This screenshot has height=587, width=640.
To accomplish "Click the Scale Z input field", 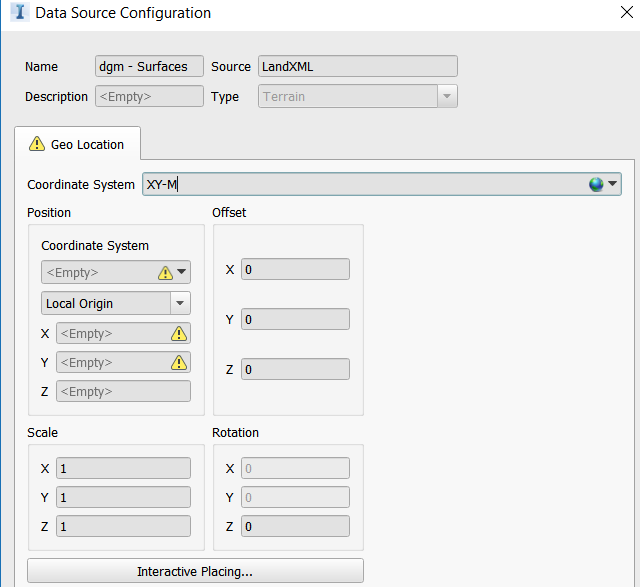I will tap(123, 526).
